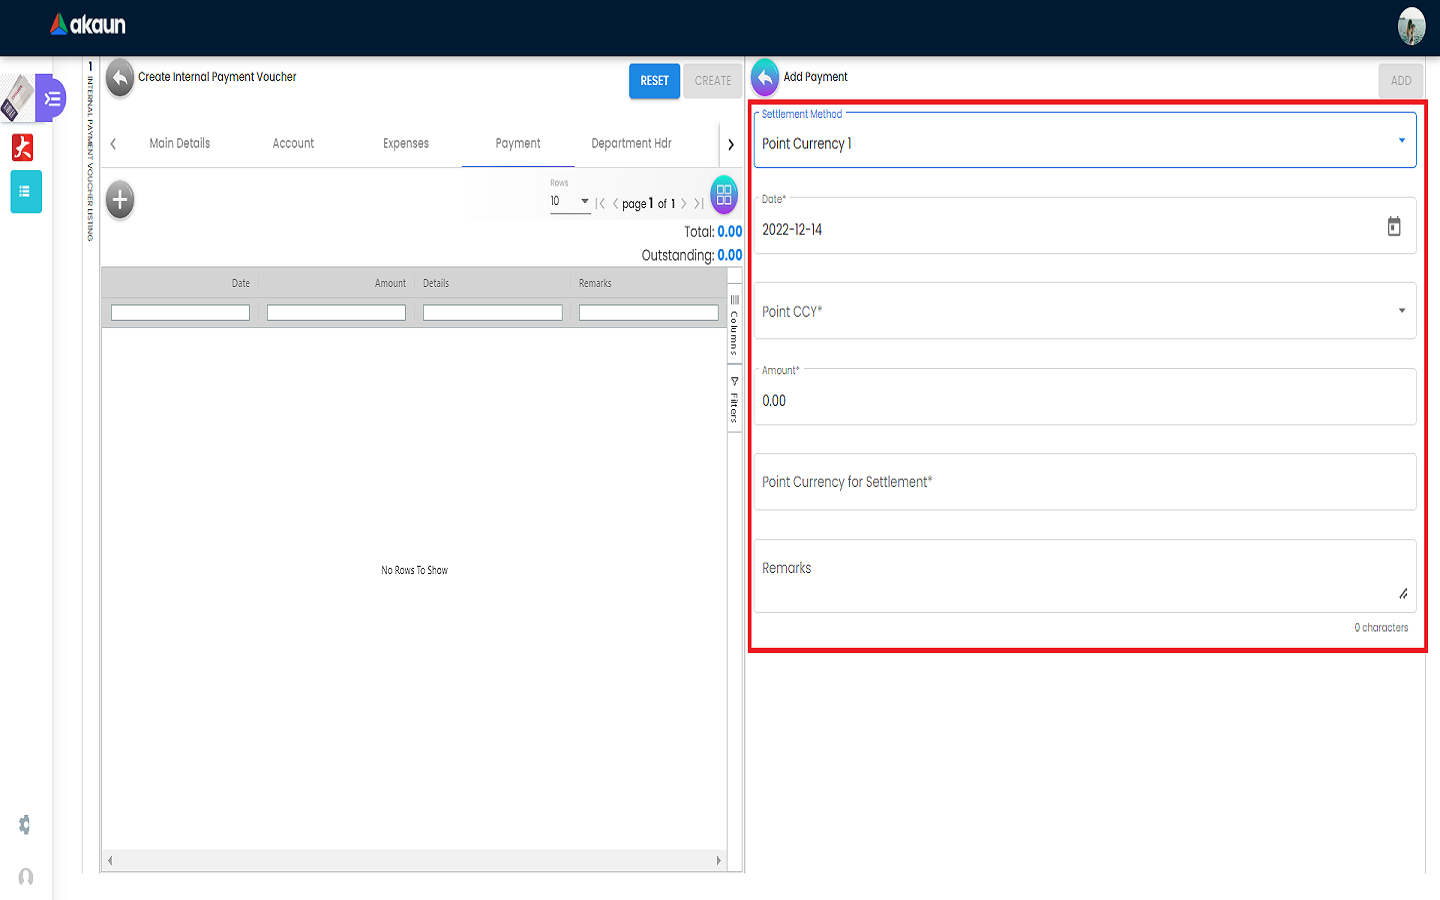This screenshot has height=900, width=1440.
Task: Switch to the Expenses tab
Action: tap(406, 144)
